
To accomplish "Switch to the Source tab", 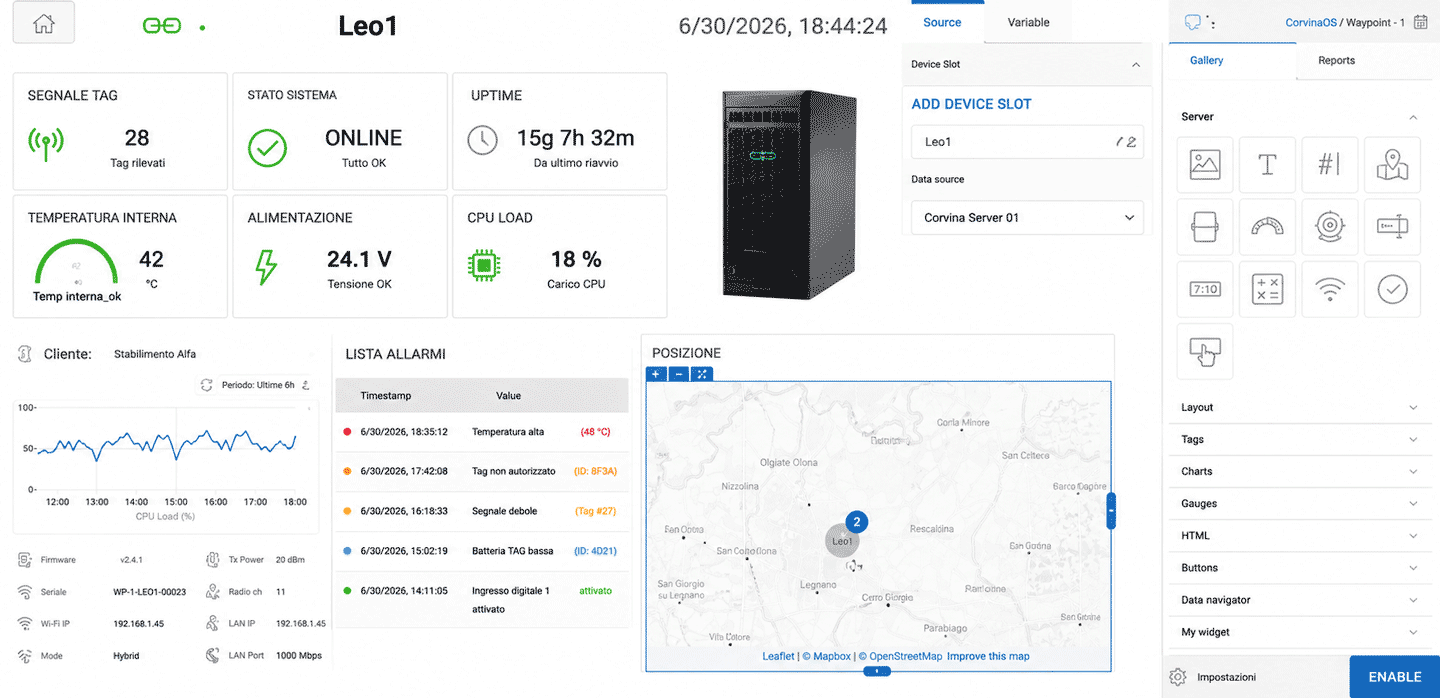I will (942, 22).
